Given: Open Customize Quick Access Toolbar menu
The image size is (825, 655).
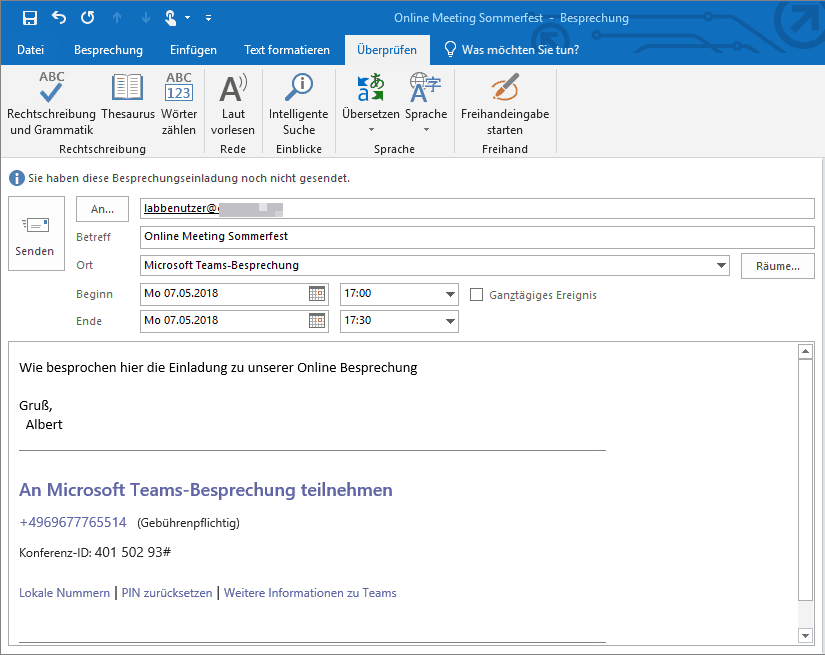Looking at the screenshot, I should (x=208, y=18).
